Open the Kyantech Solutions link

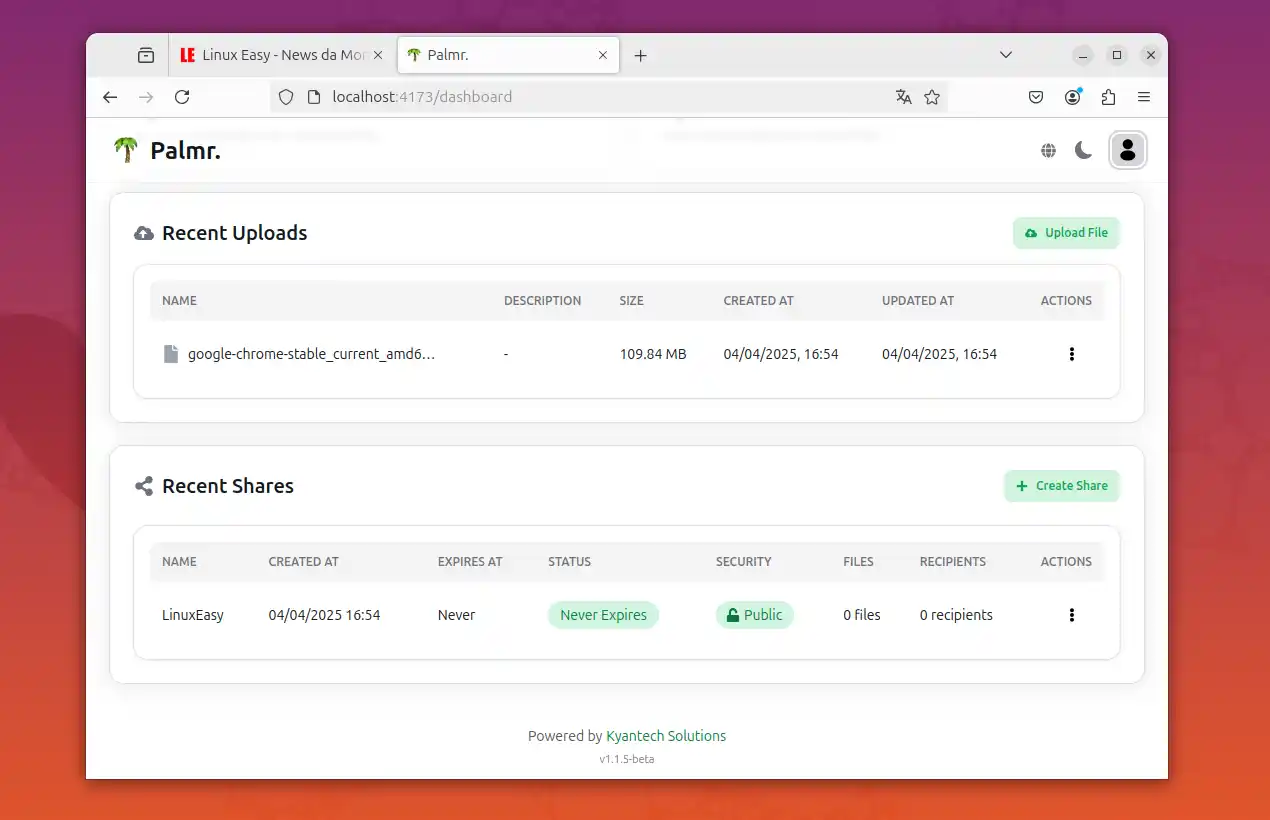point(666,736)
